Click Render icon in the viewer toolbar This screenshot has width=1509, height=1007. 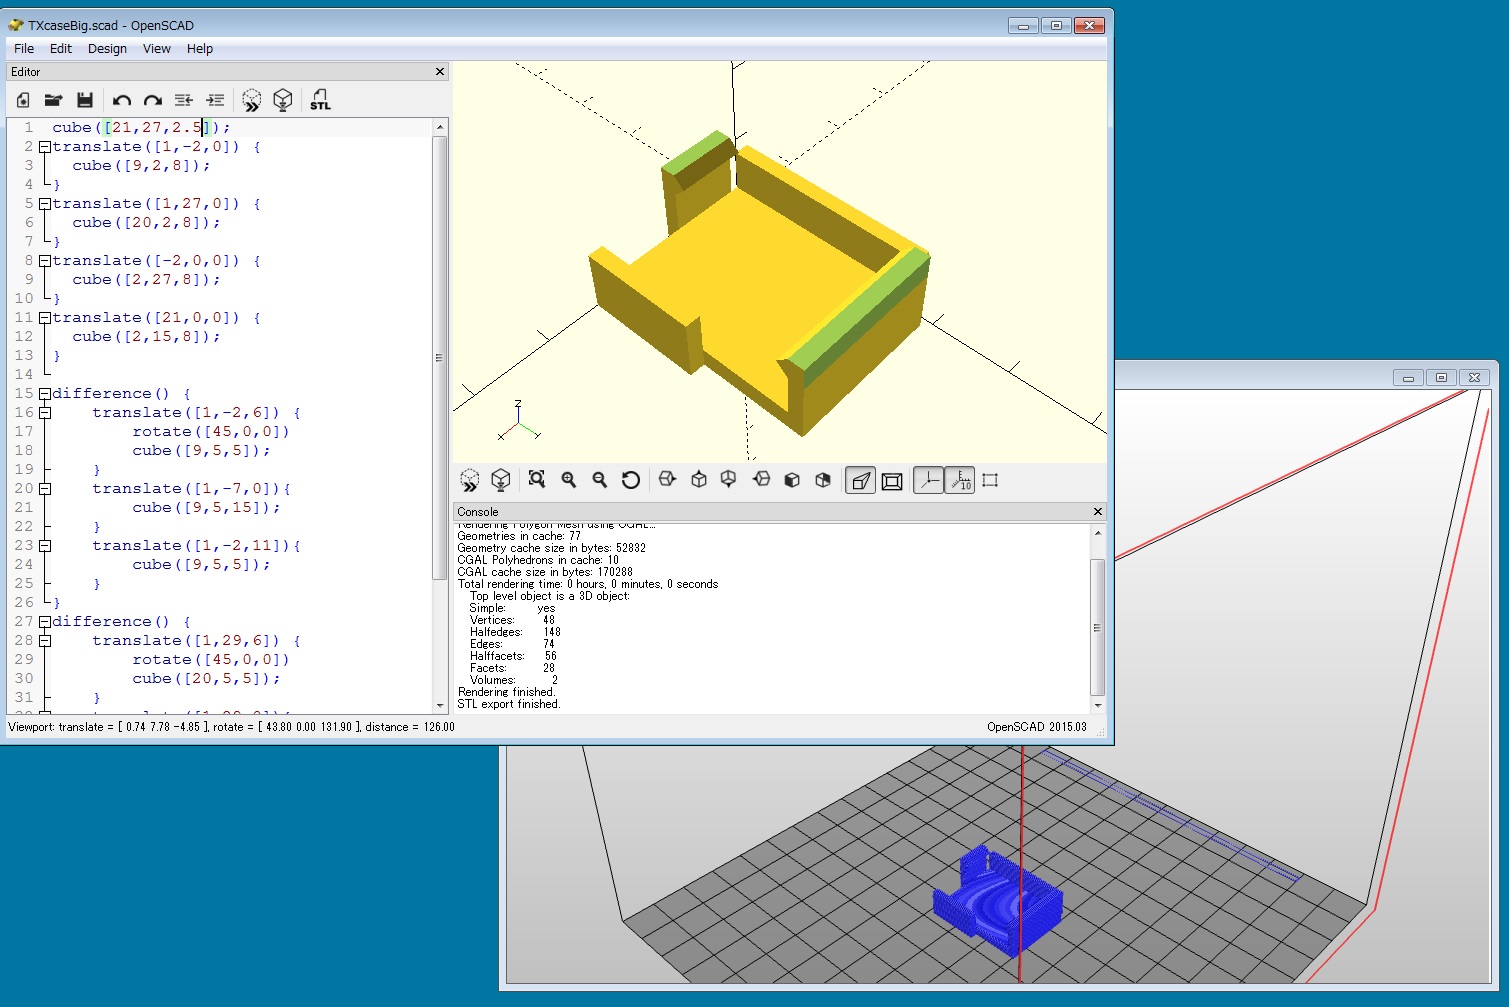(501, 480)
